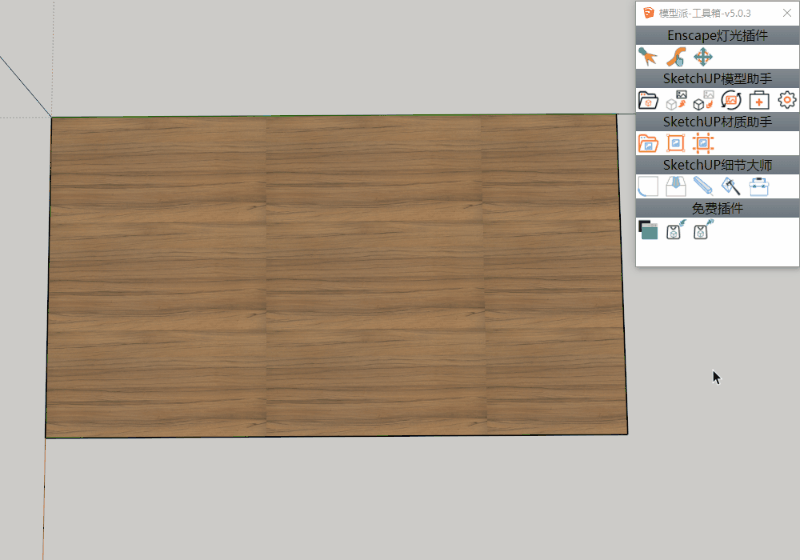Click the orange framed image material icon
Image resolution: width=800 pixels, height=560 pixels.
tap(676, 143)
